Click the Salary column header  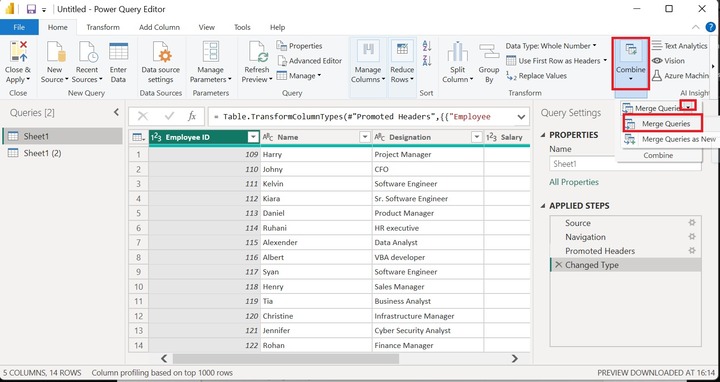click(507, 137)
